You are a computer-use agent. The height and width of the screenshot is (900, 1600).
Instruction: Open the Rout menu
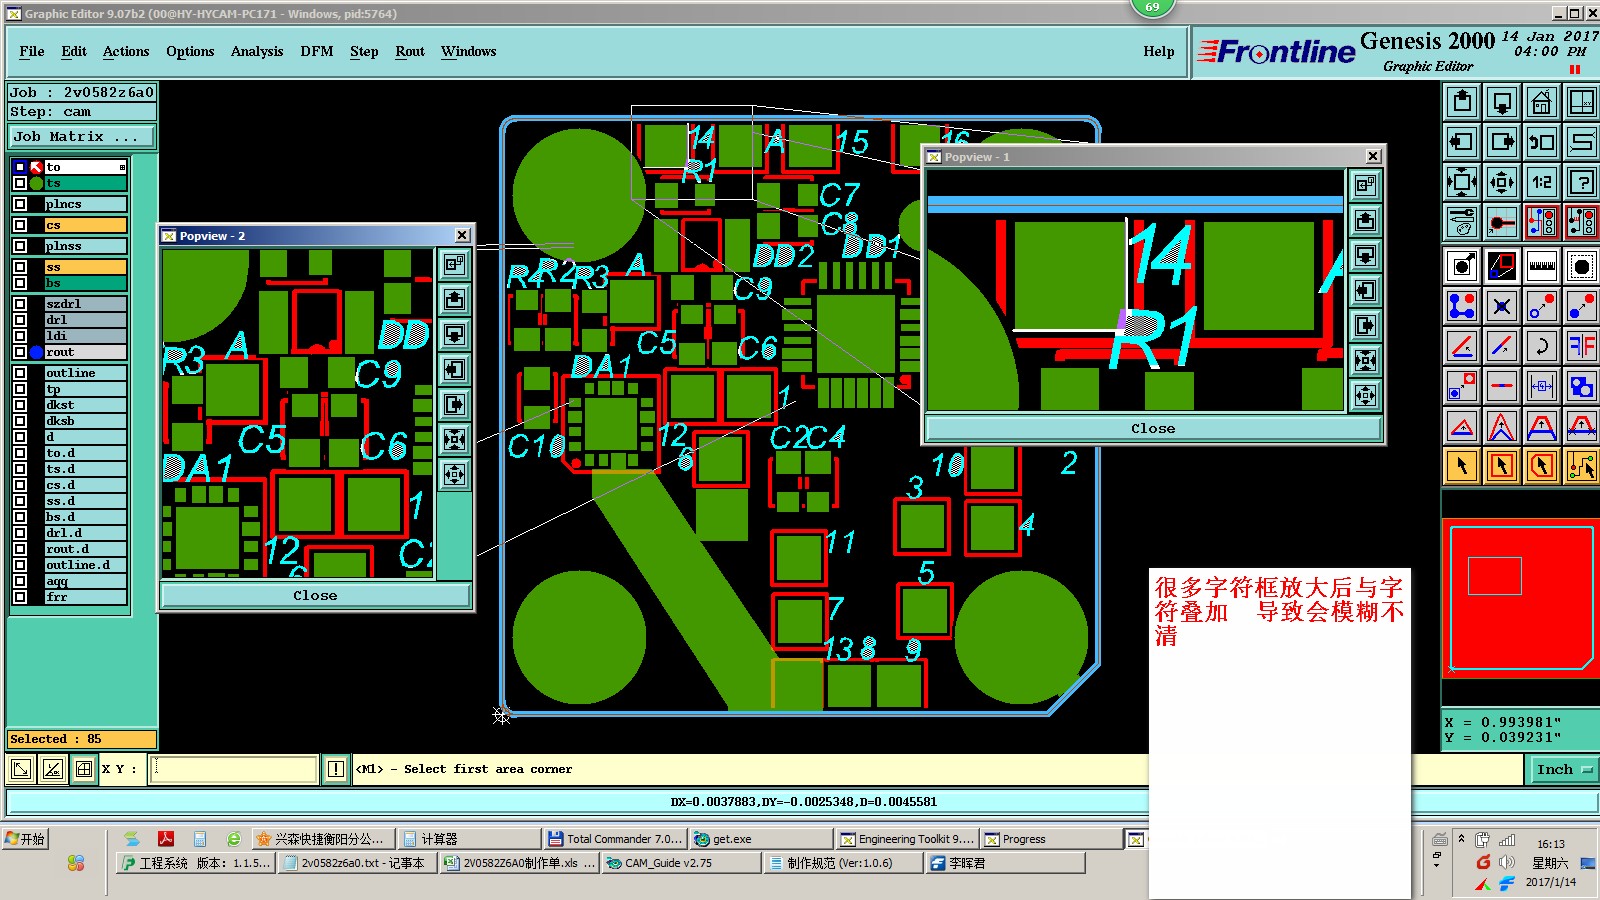coord(410,51)
